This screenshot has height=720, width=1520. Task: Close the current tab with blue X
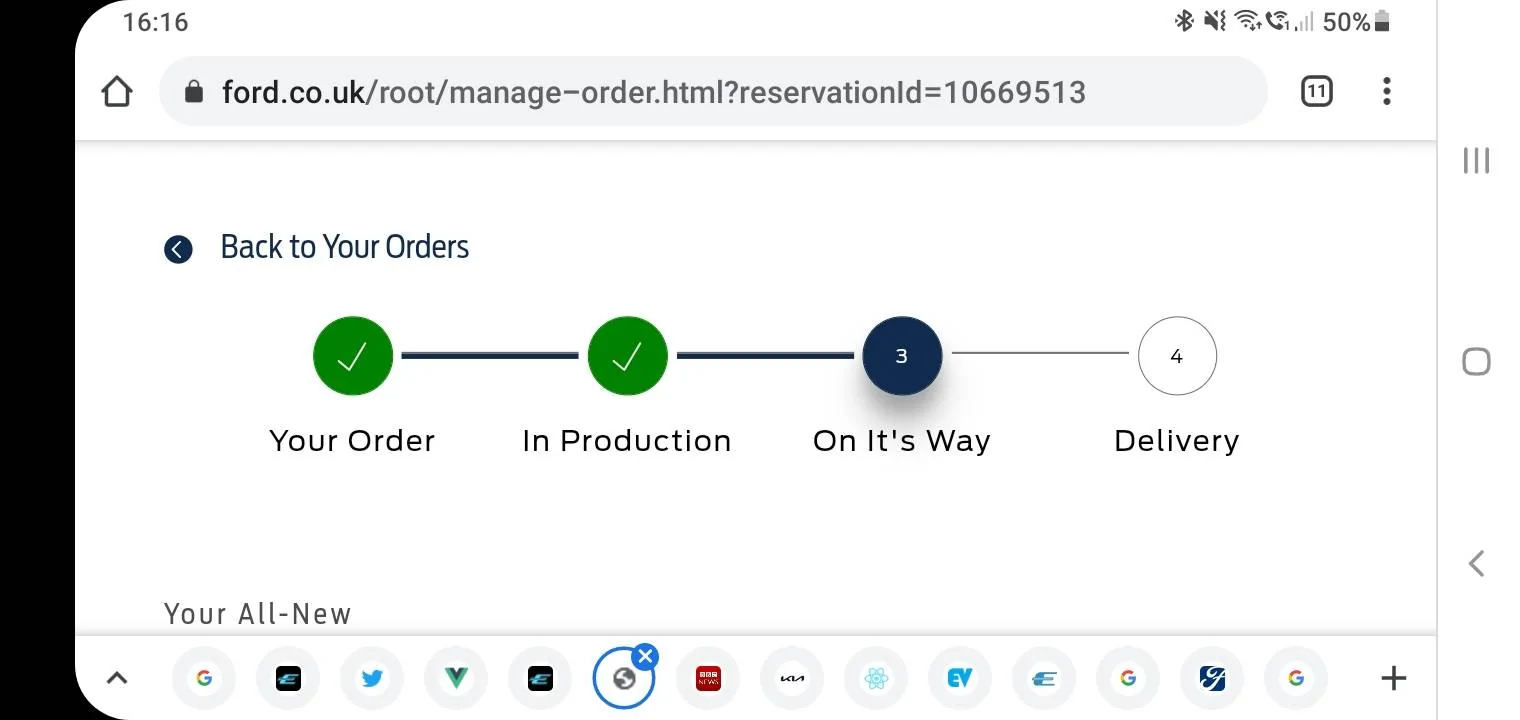(645, 657)
